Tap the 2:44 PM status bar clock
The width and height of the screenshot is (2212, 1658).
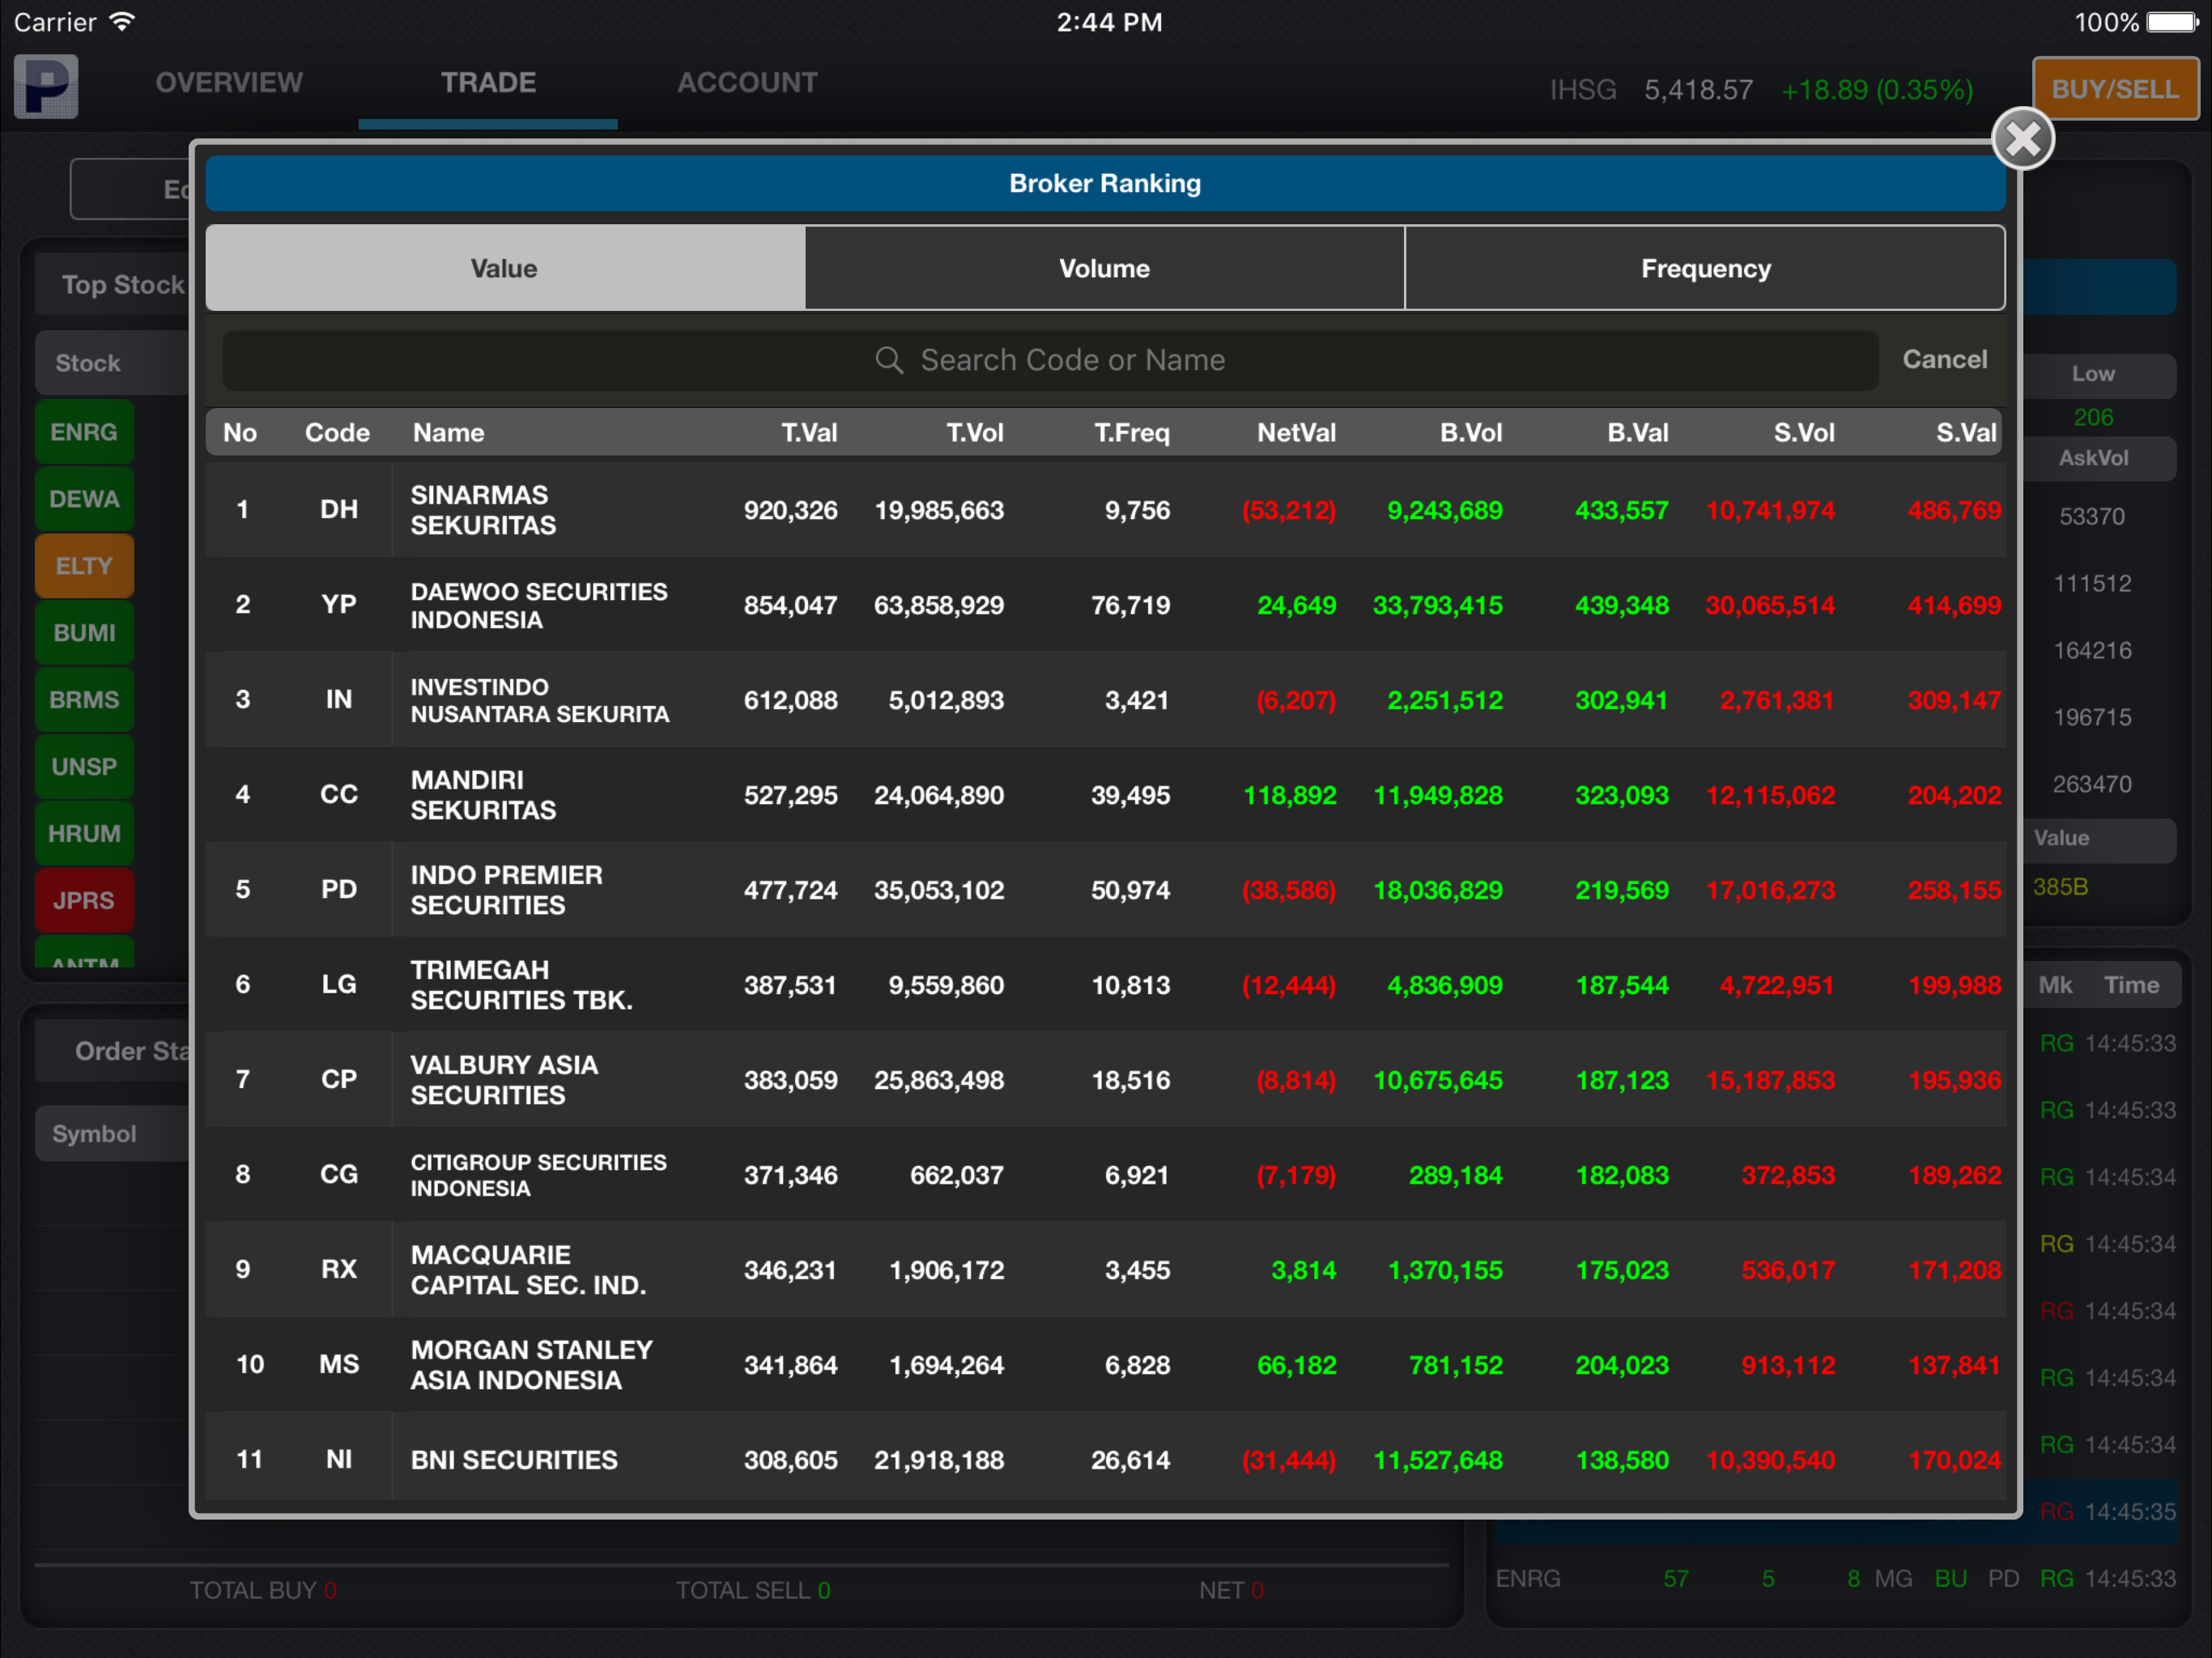[1109, 22]
